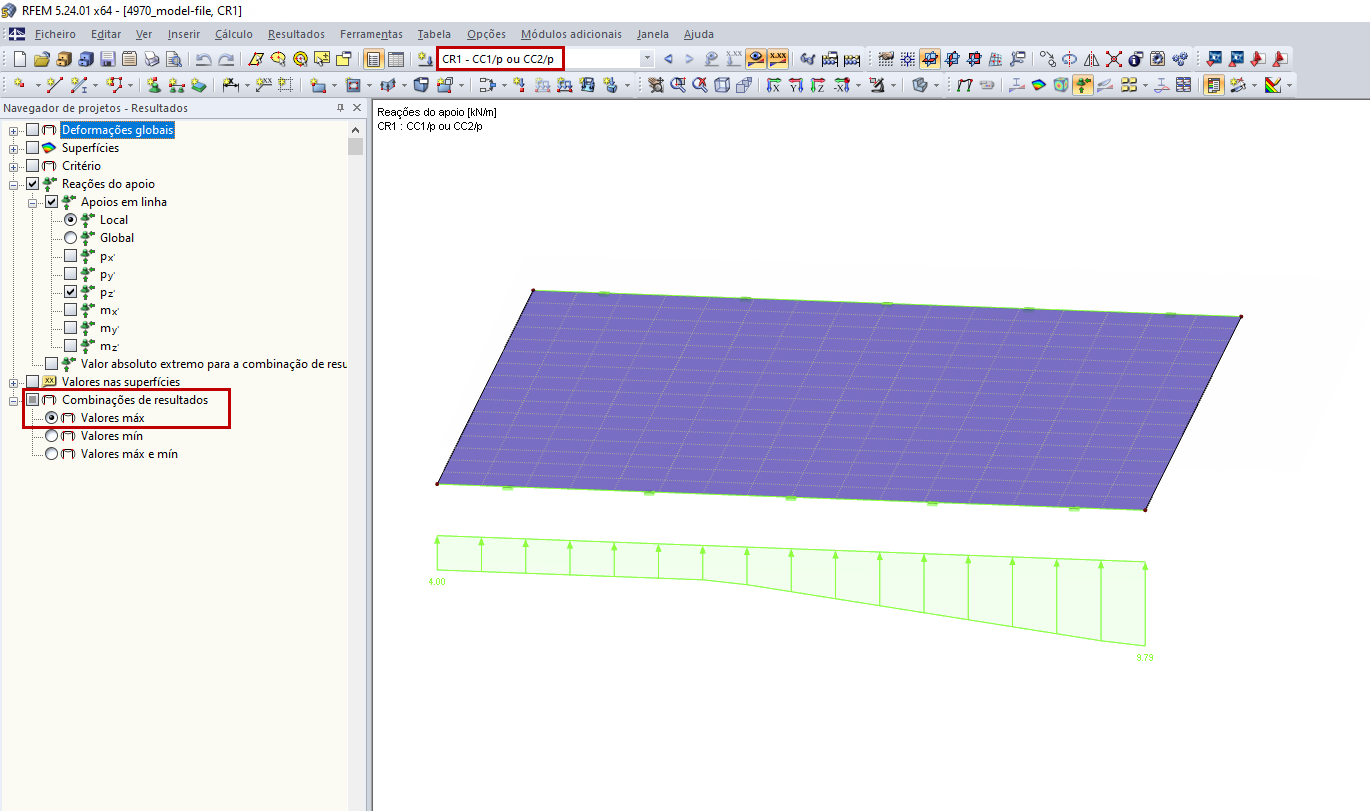View in Z direction icon
This screenshot has width=1370, height=811.
point(817,85)
